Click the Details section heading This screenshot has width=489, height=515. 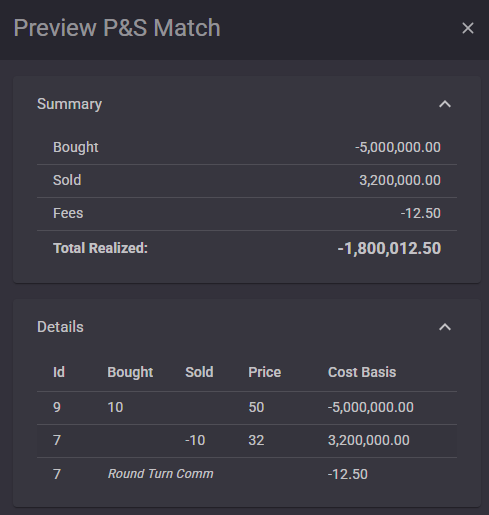click(x=60, y=327)
